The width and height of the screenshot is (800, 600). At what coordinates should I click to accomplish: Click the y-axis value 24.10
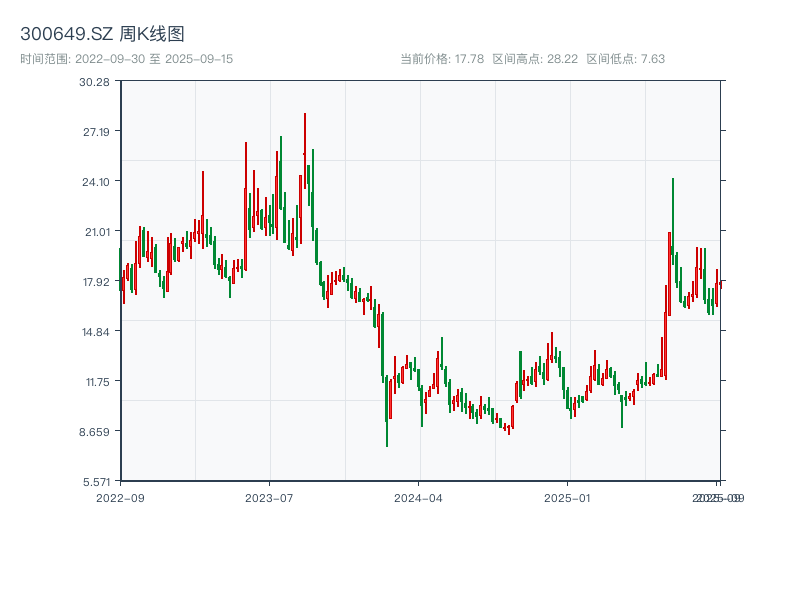coord(96,182)
